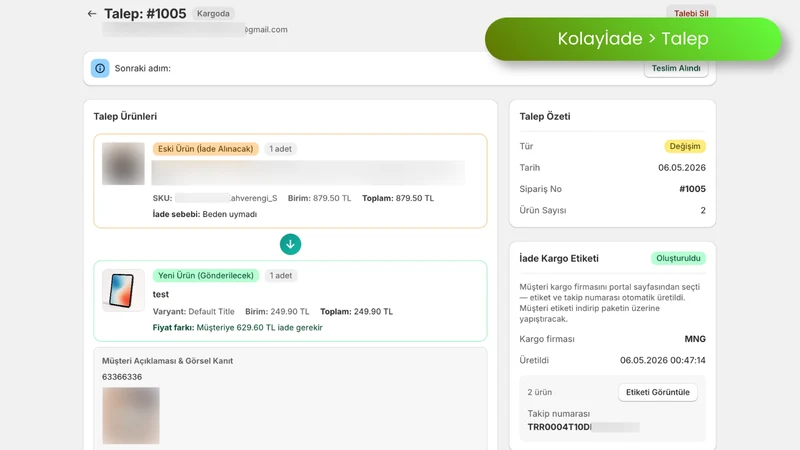Click the Toplam: 249.90 TL value
Image resolution: width=800 pixels, height=450 pixels.
(x=356, y=311)
